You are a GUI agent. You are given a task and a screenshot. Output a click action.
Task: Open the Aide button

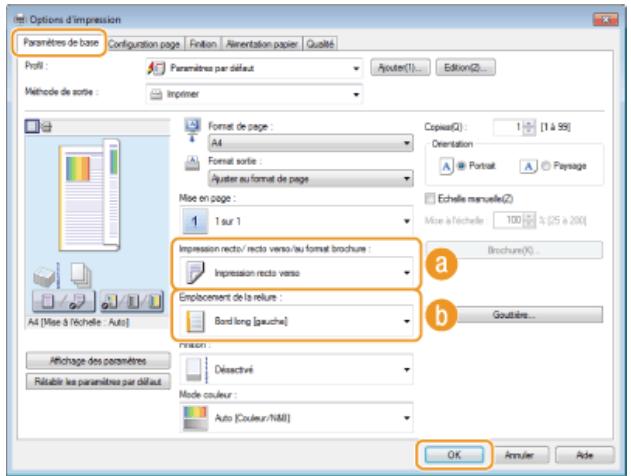[x=585, y=455]
